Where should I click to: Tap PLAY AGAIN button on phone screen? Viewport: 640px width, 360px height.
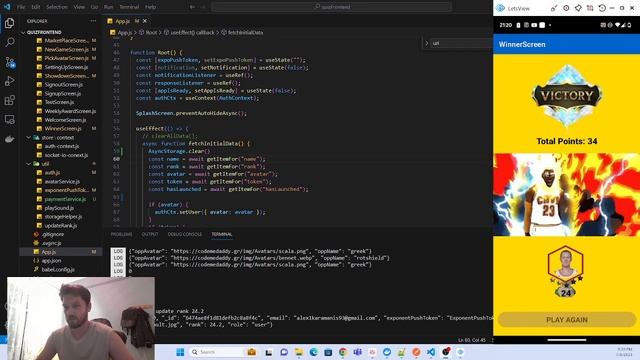pyautogui.click(x=567, y=320)
